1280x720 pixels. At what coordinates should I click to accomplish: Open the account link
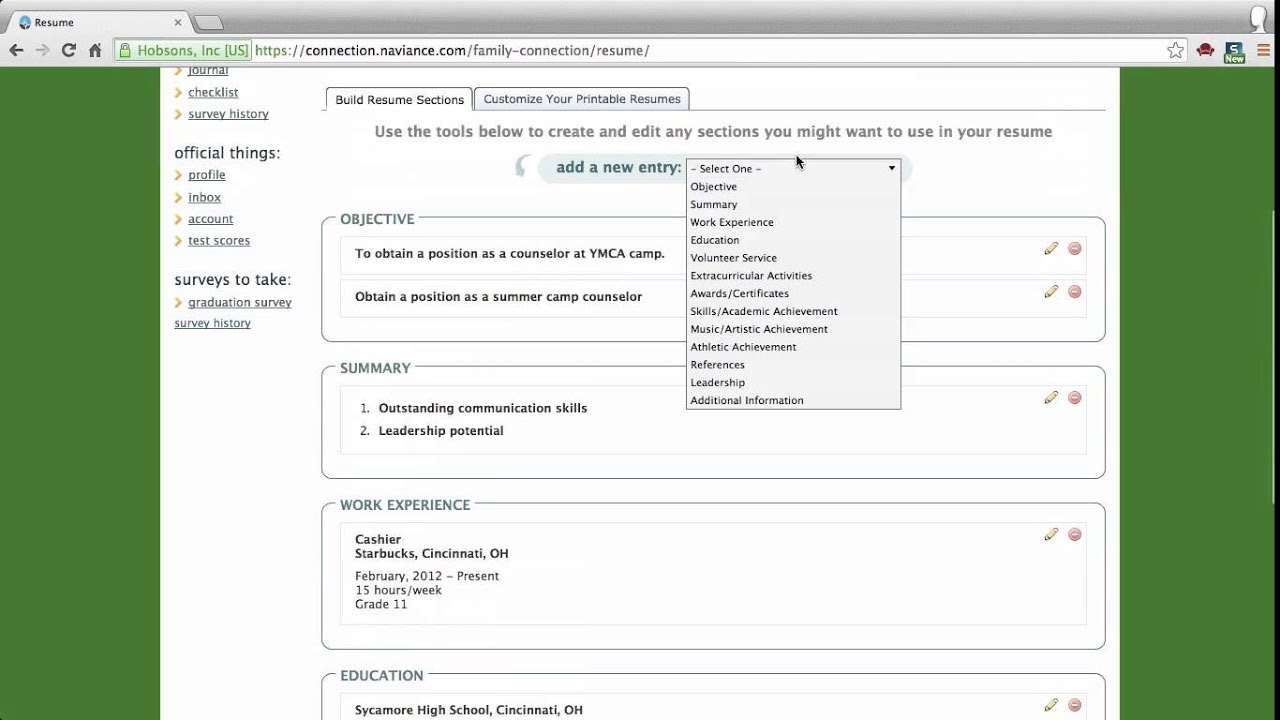point(211,219)
